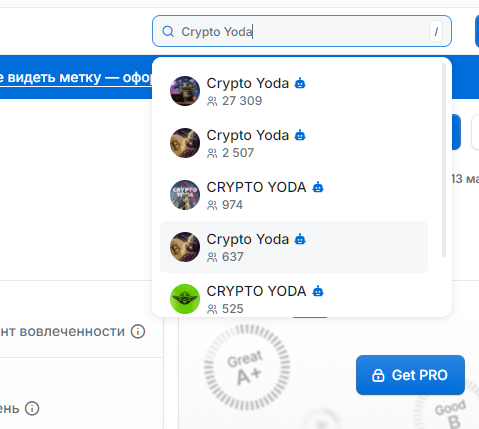
Task: Click info icon beside the ень label
Action: click(32, 408)
